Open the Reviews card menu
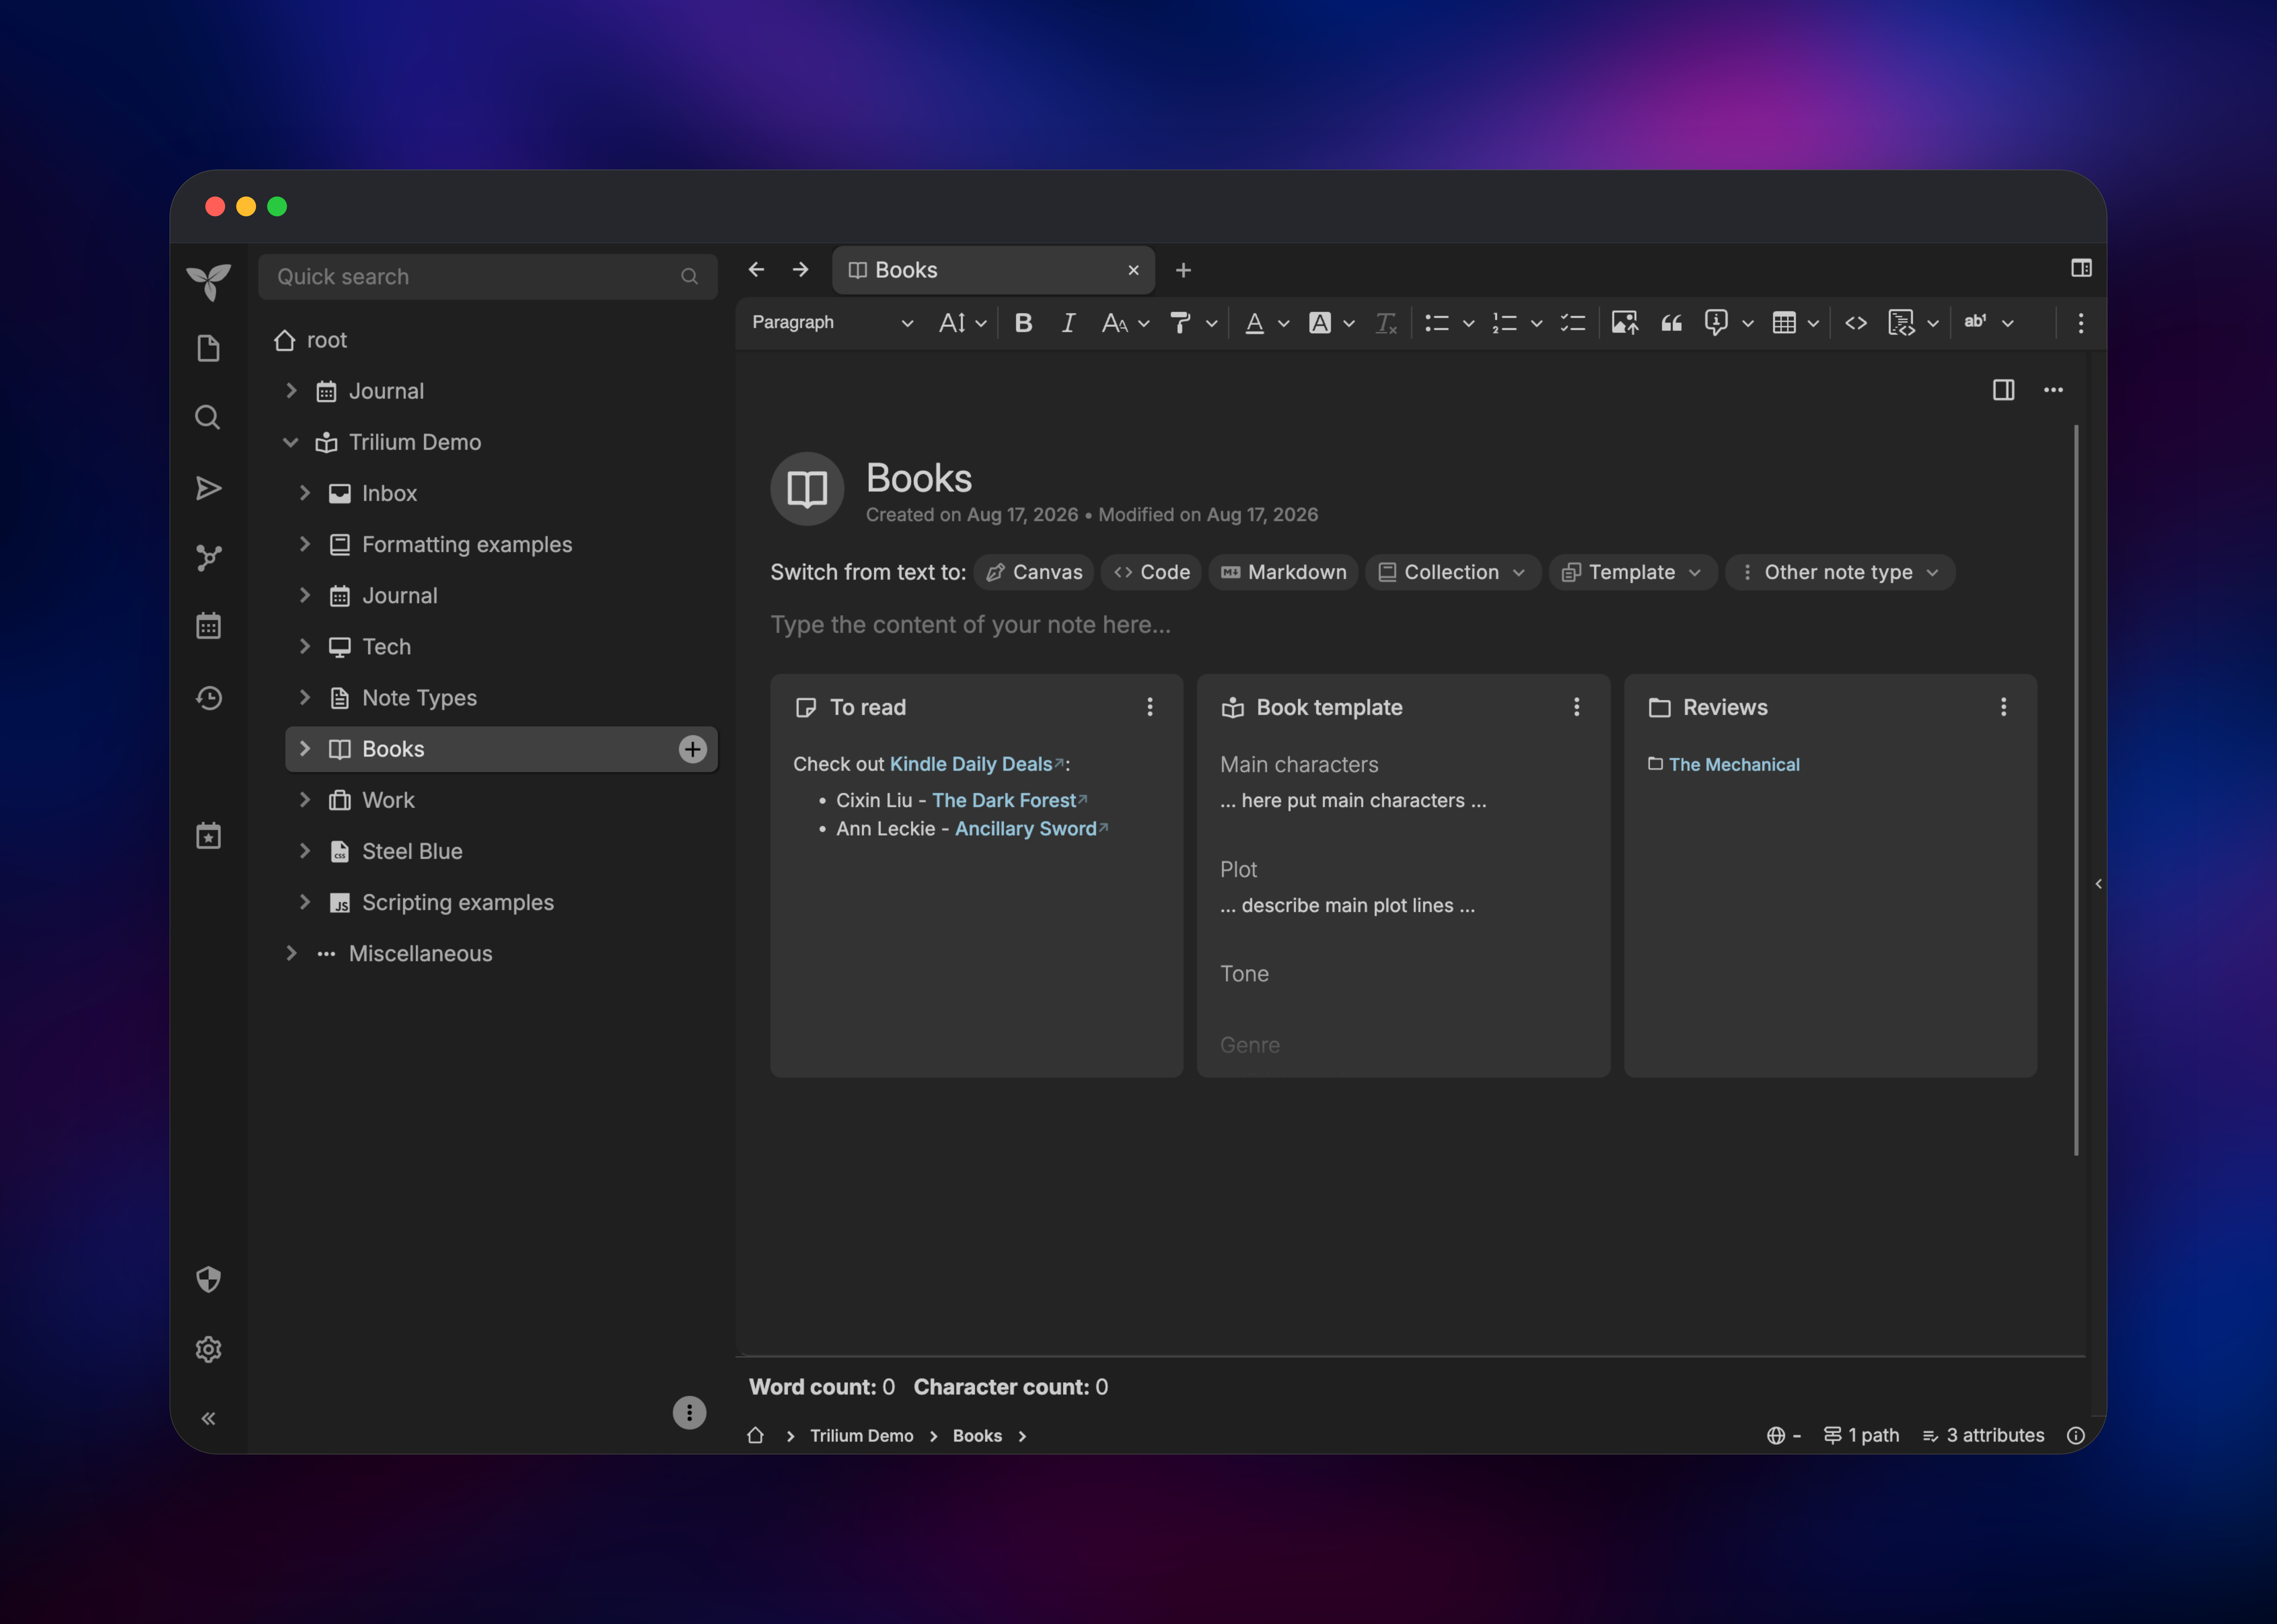 [2003, 707]
